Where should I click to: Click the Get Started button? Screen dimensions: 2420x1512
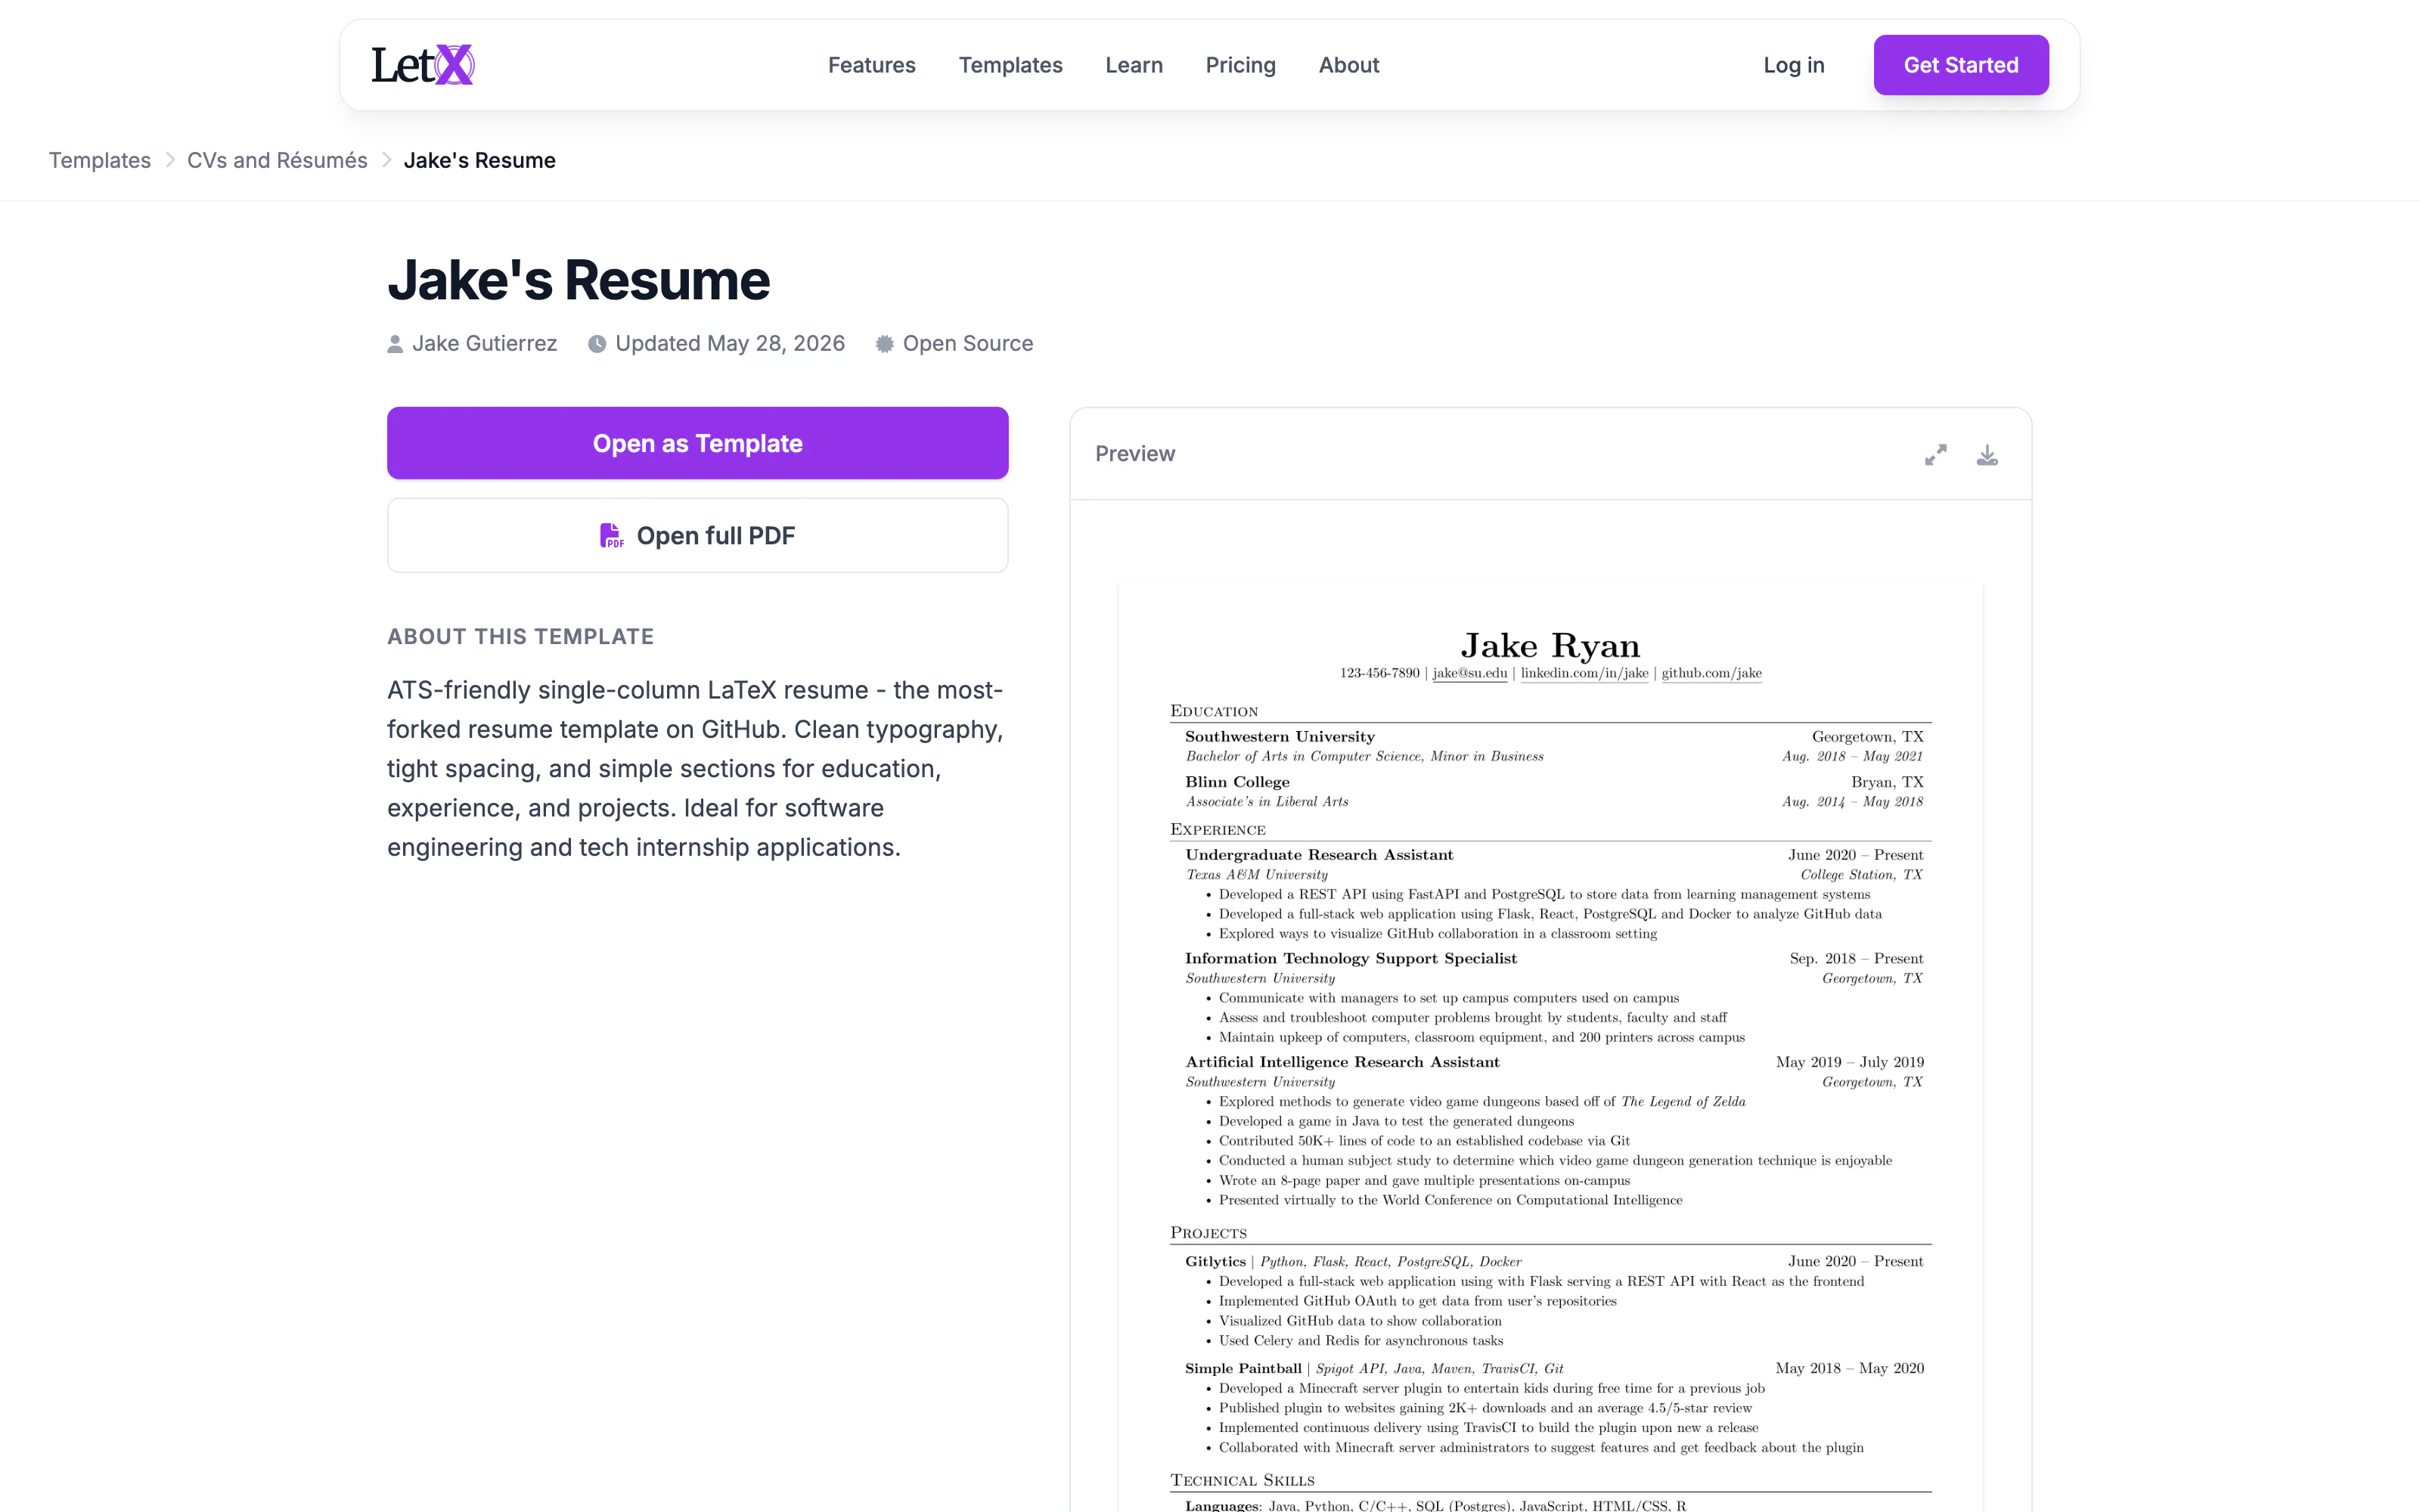click(1960, 65)
